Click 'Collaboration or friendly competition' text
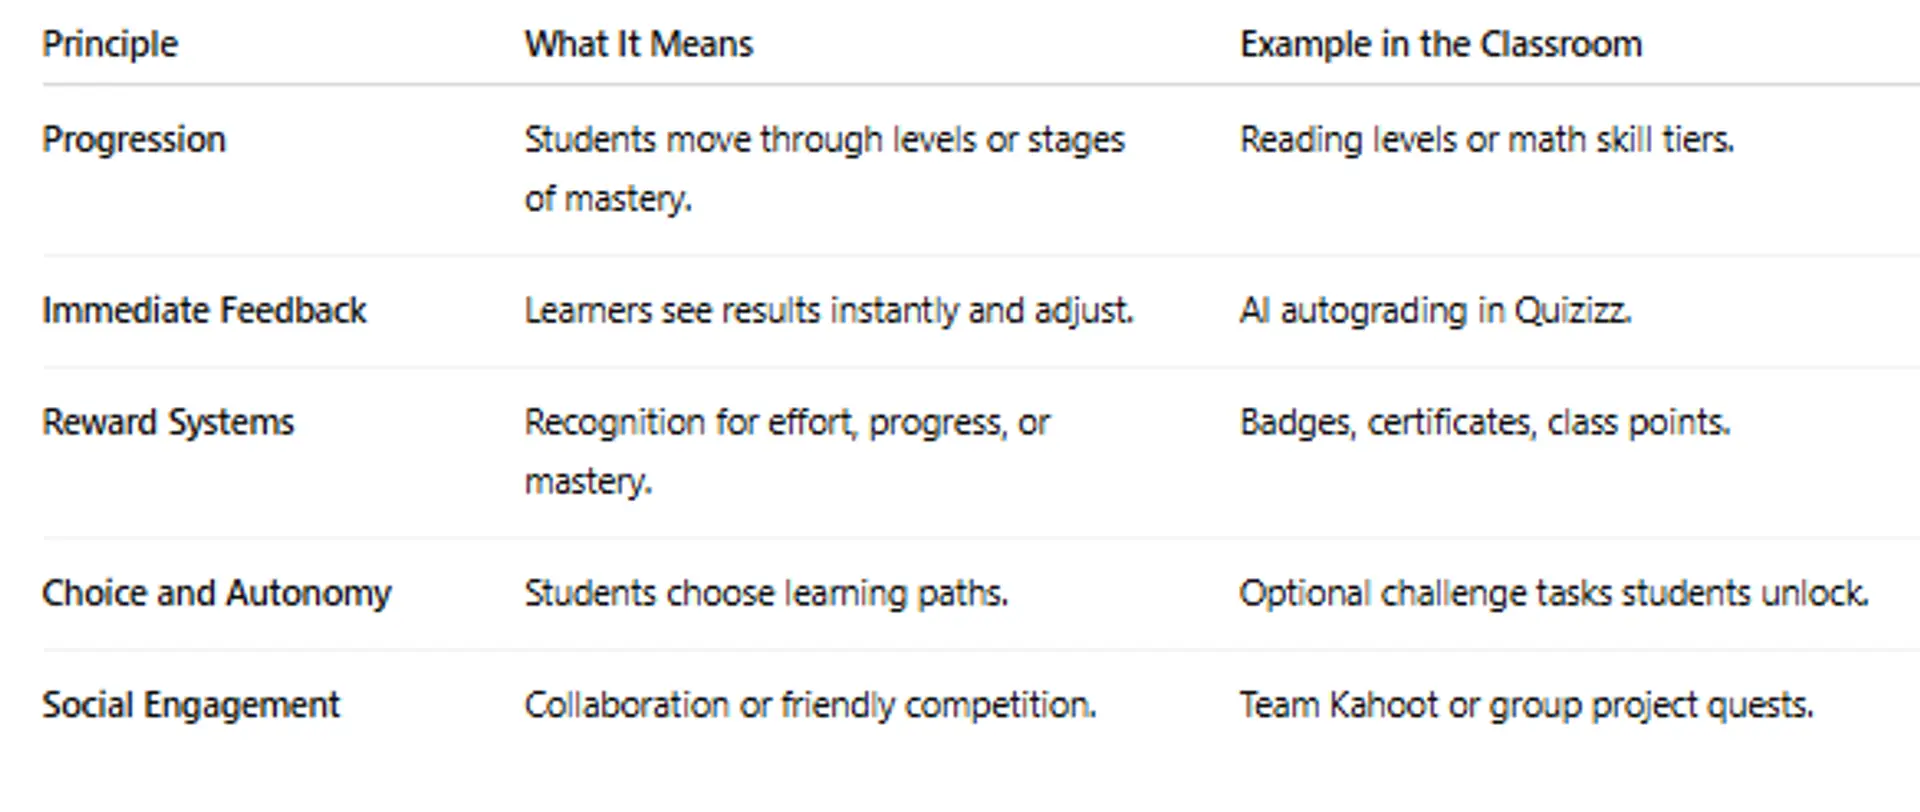The image size is (1920, 812). click(x=810, y=705)
